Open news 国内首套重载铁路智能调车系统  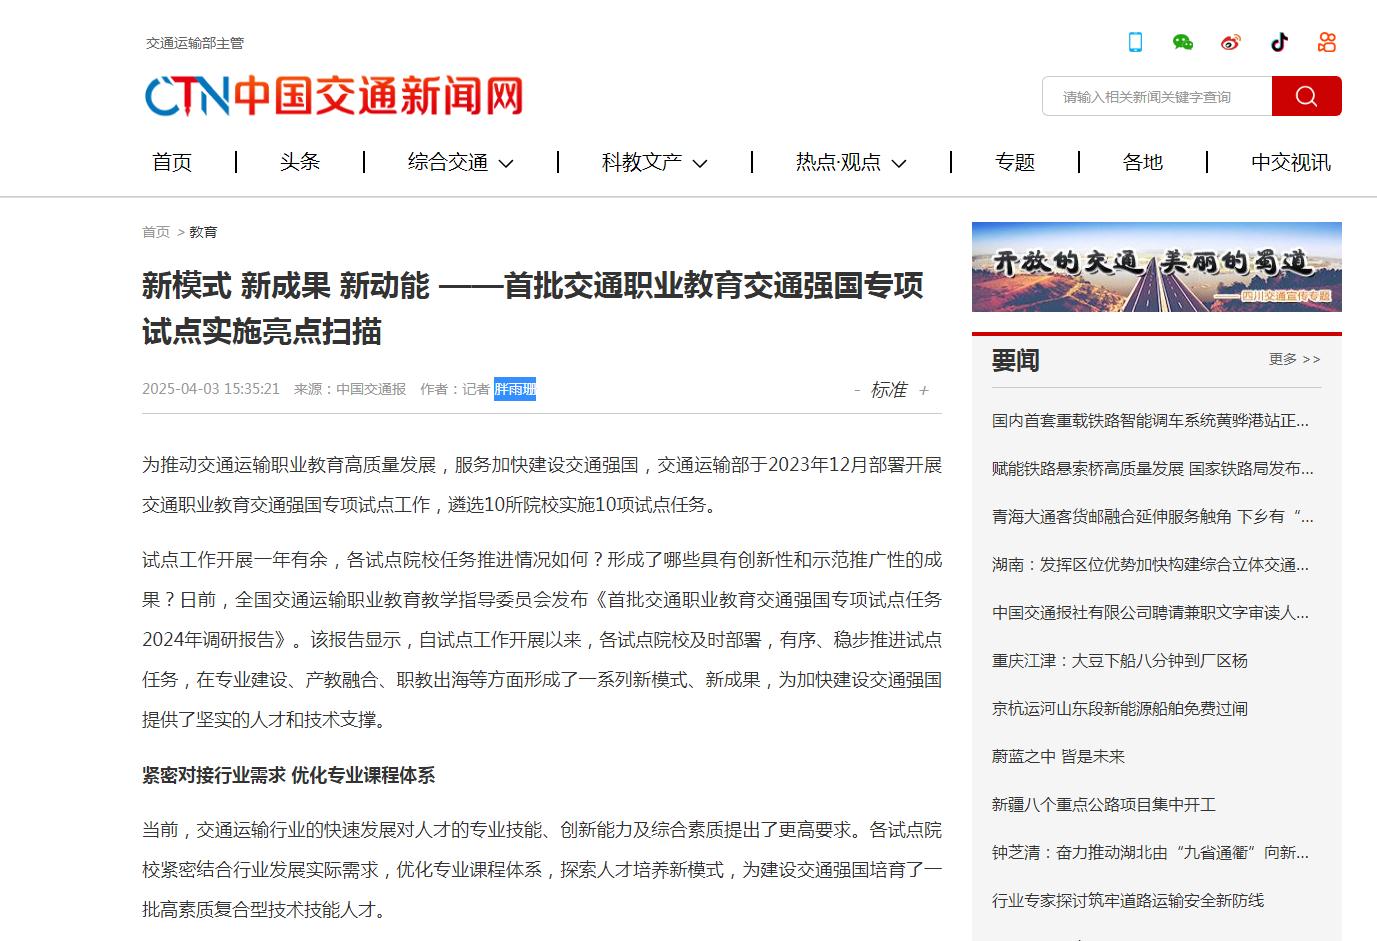pos(1150,421)
